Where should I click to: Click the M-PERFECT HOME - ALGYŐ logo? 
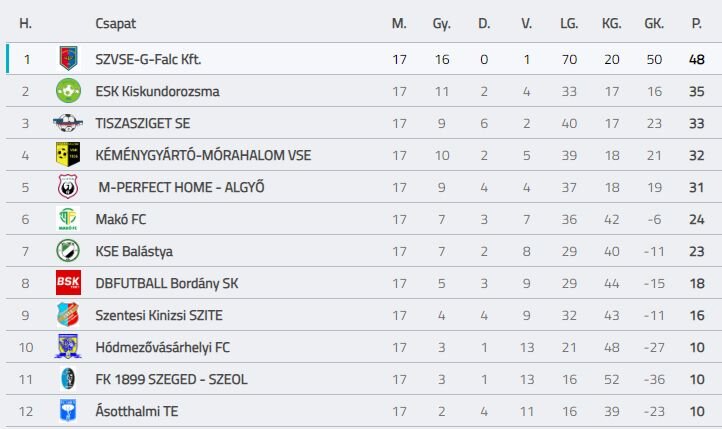click(68, 187)
